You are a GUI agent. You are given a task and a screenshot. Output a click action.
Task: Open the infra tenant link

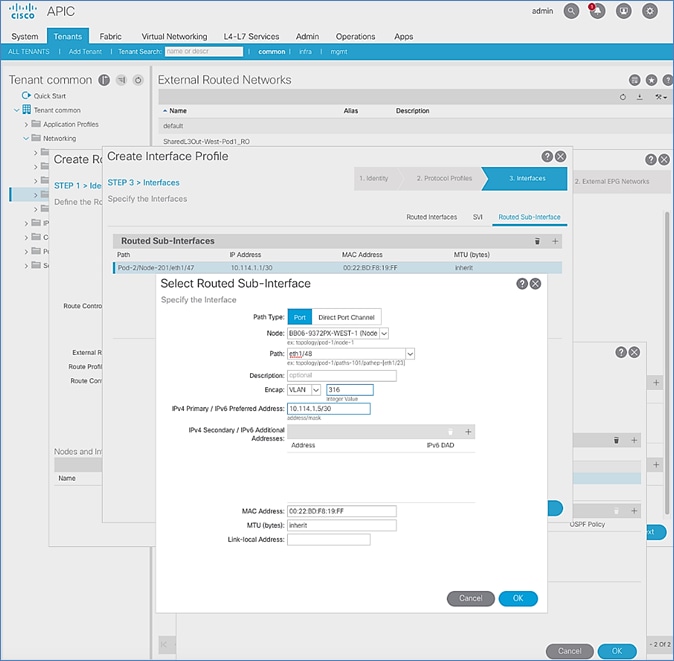pos(305,52)
